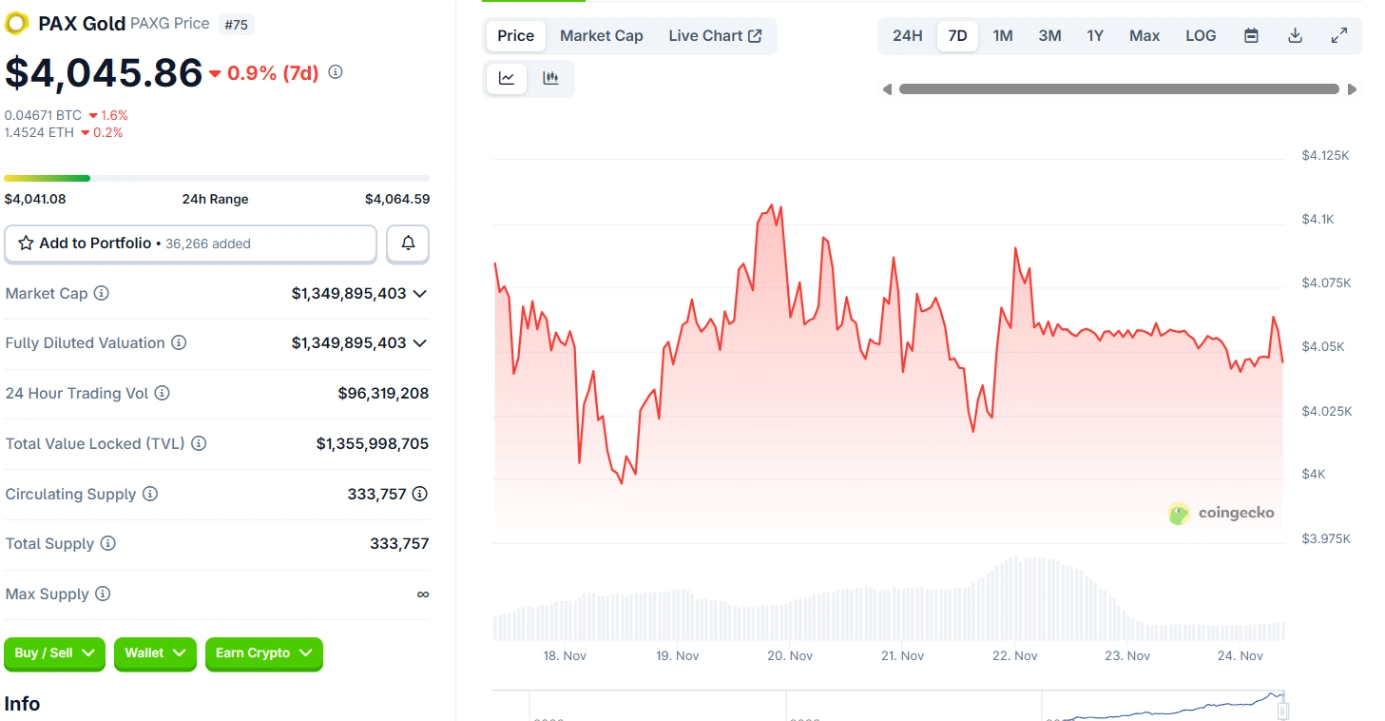Switch chart range to 1M
The height and width of the screenshot is (721, 1385).
(x=1002, y=36)
